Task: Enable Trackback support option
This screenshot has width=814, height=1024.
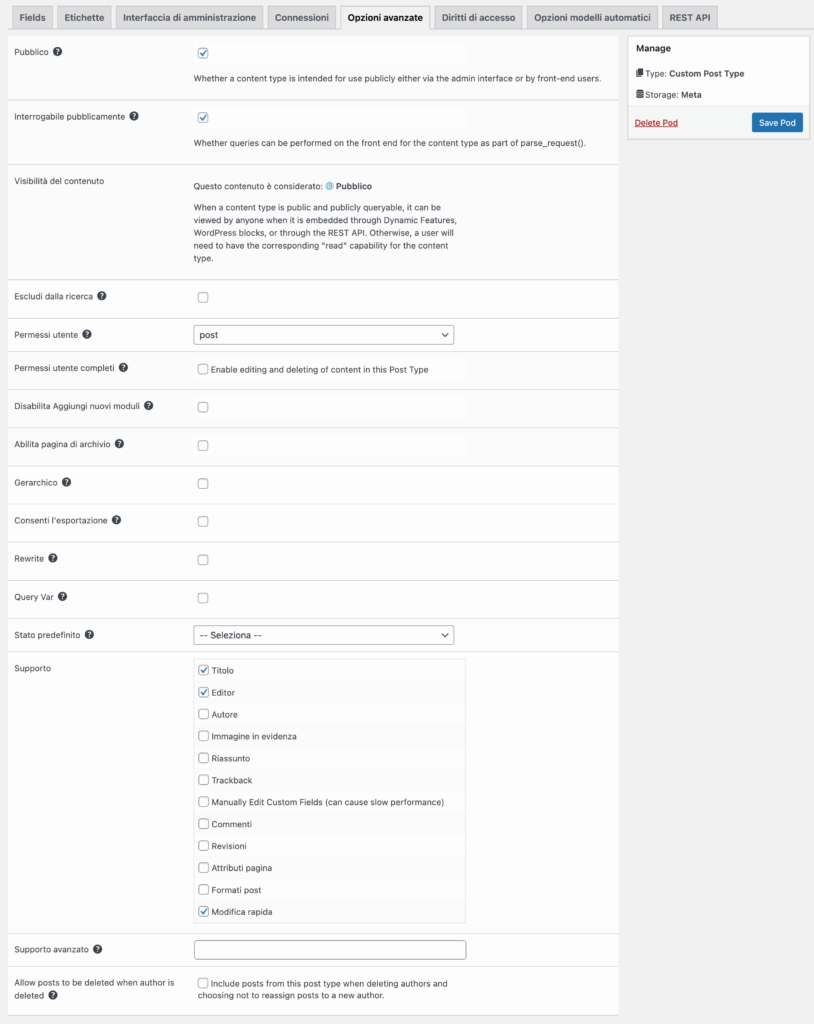Action: coord(204,780)
